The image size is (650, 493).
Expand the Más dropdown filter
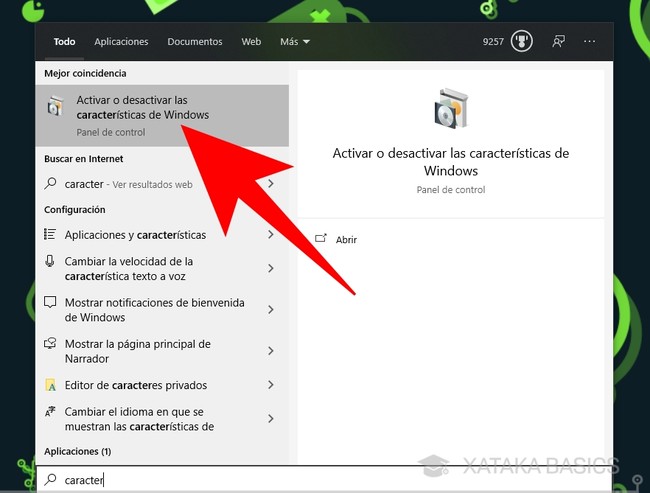(x=295, y=42)
